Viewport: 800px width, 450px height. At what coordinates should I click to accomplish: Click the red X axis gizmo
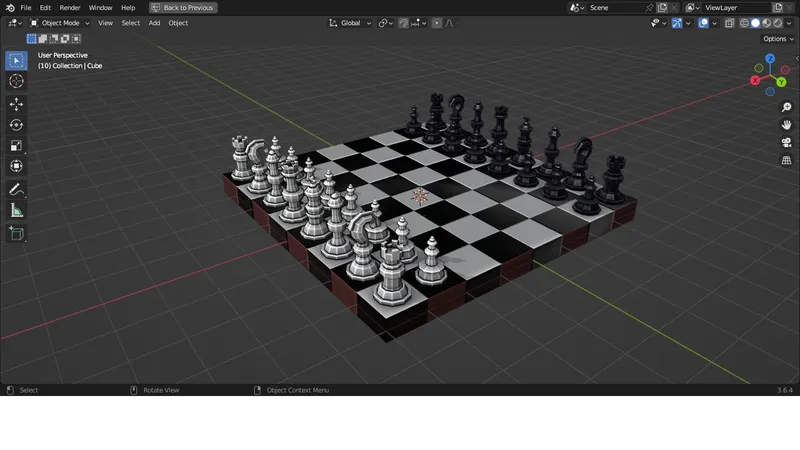pos(755,81)
